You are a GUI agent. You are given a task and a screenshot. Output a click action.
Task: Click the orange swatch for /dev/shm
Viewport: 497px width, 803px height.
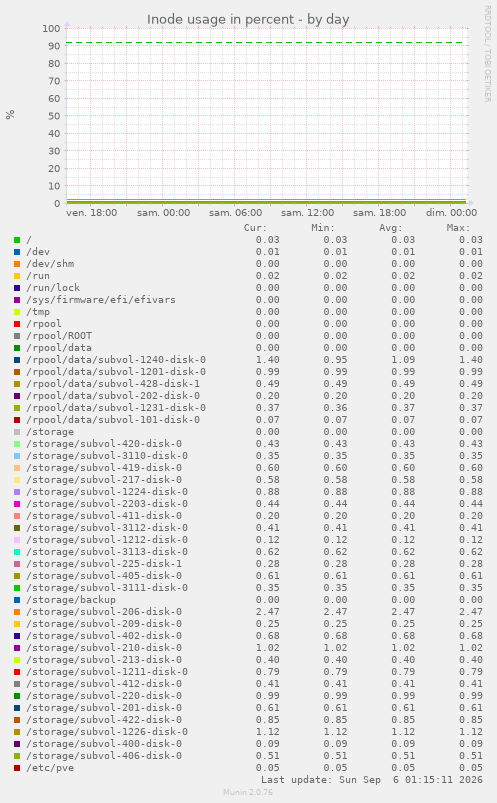coord(17,264)
